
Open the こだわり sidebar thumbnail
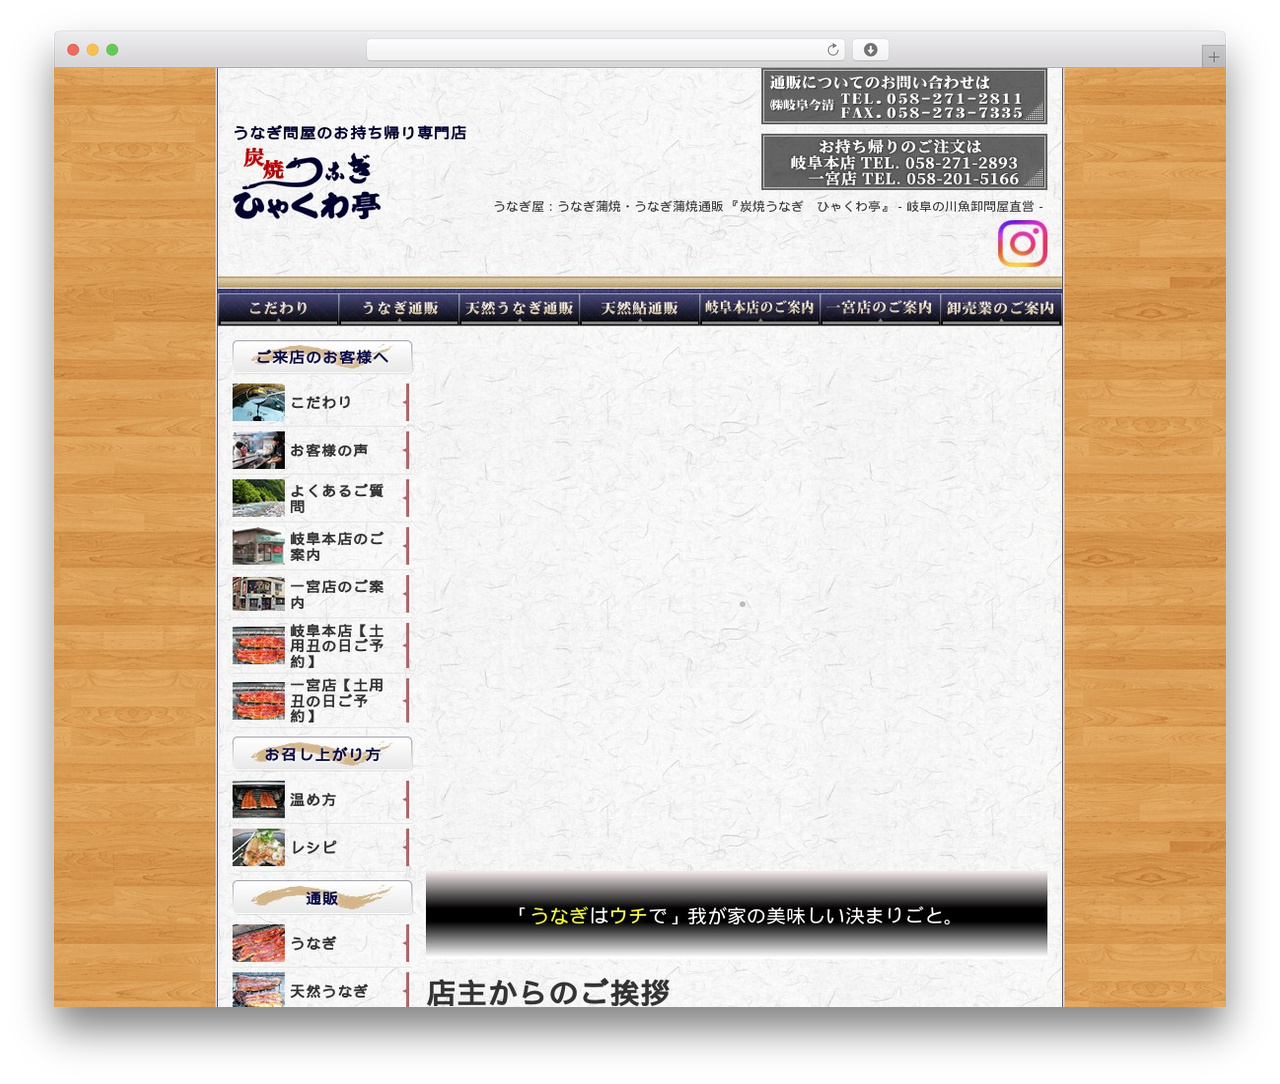coord(258,402)
